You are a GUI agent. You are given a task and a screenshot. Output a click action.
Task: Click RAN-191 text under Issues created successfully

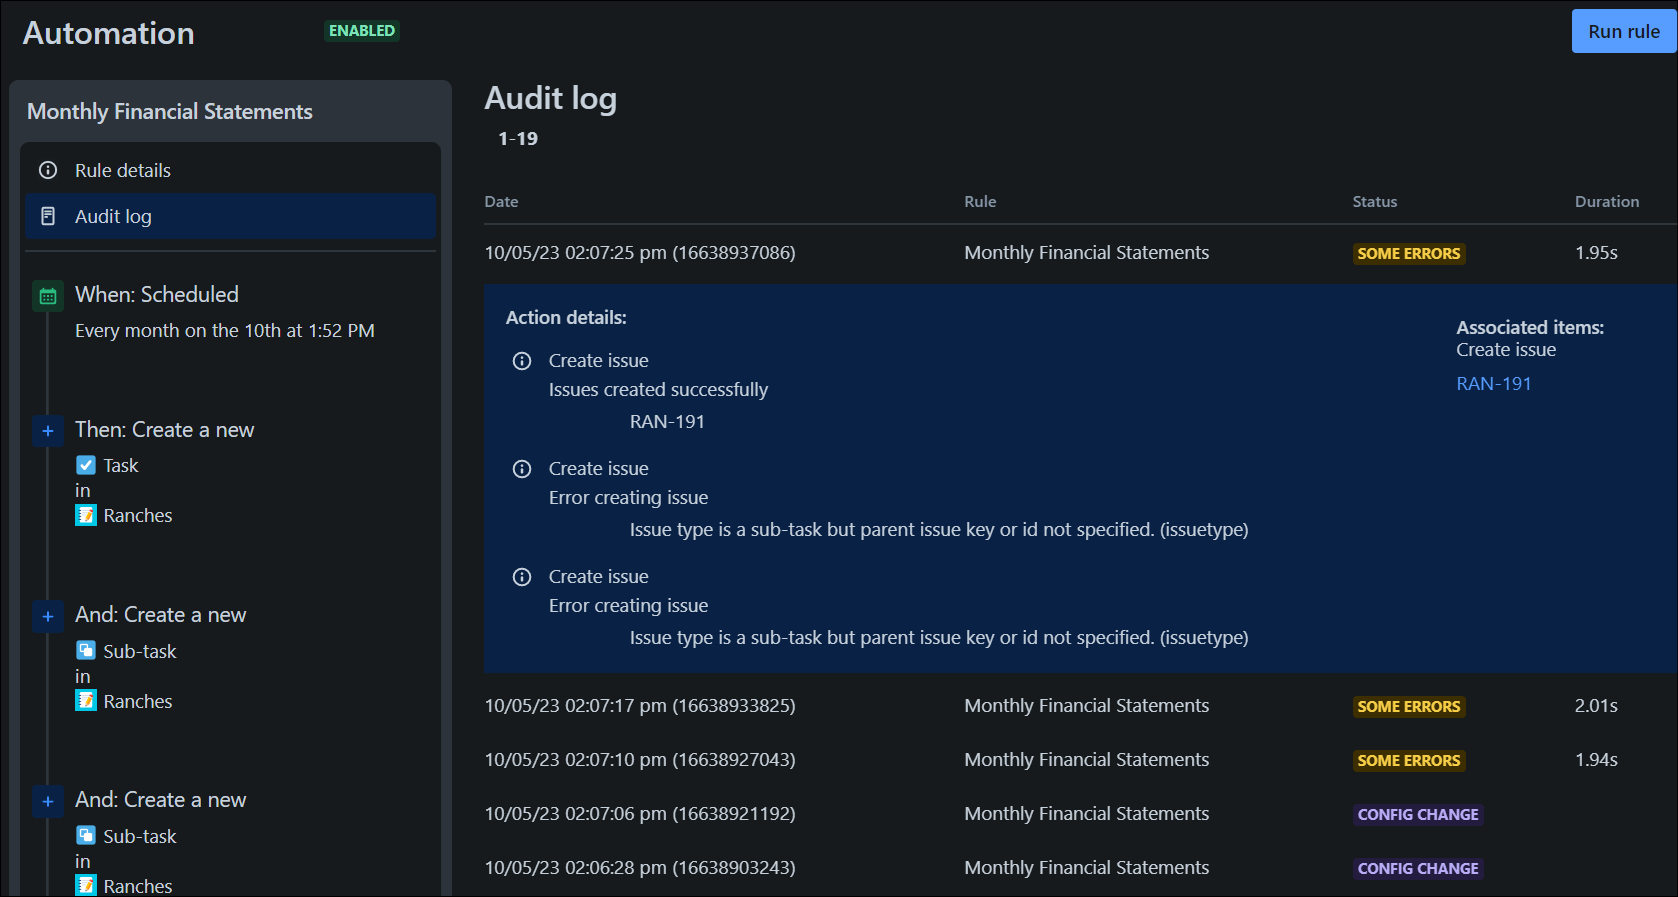point(667,422)
